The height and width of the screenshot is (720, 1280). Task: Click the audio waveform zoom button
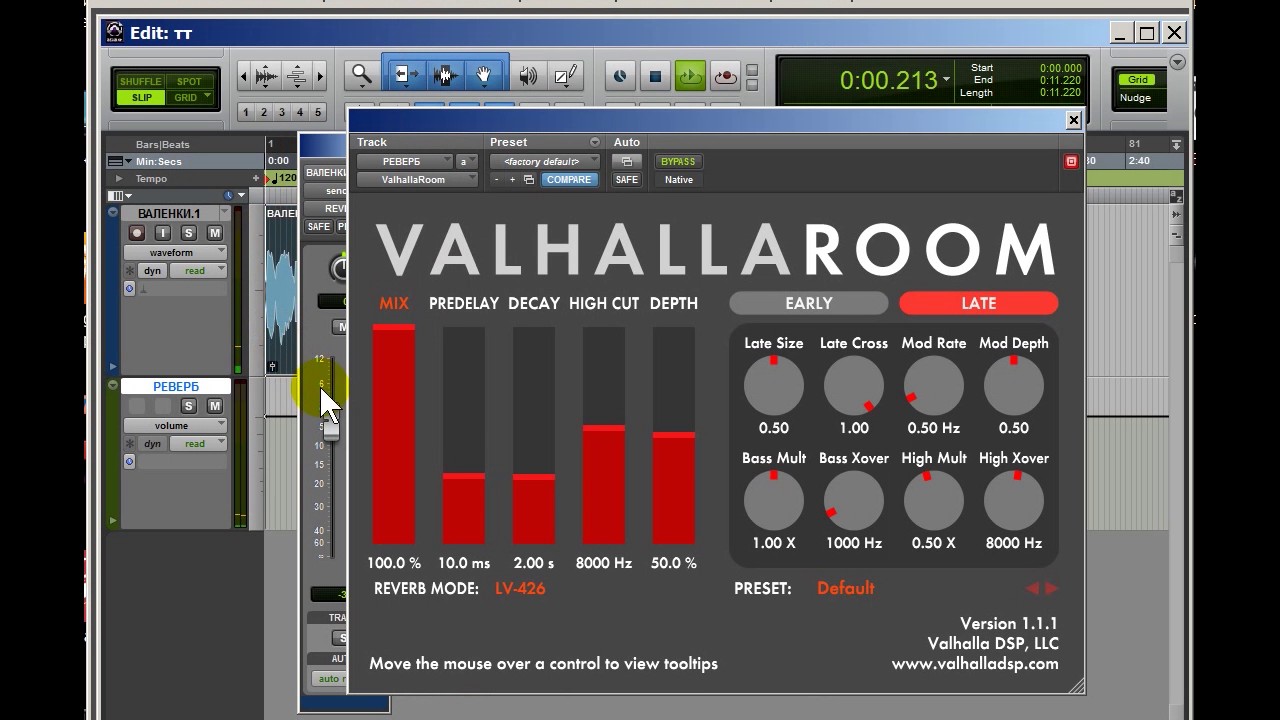[x=266, y=76]
